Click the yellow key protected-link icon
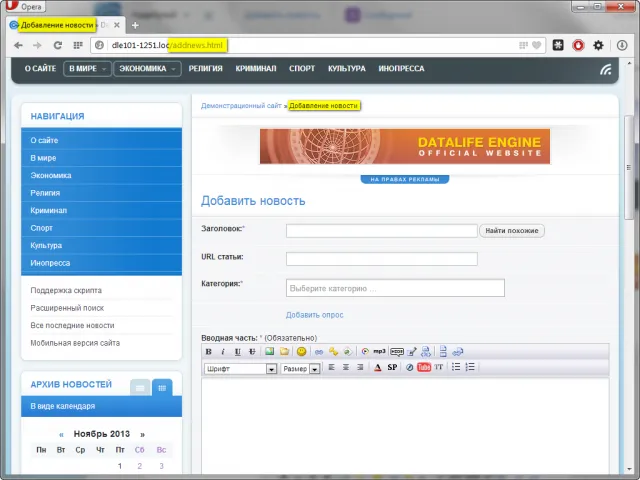 pyautogui.click(x=333, y=351)
